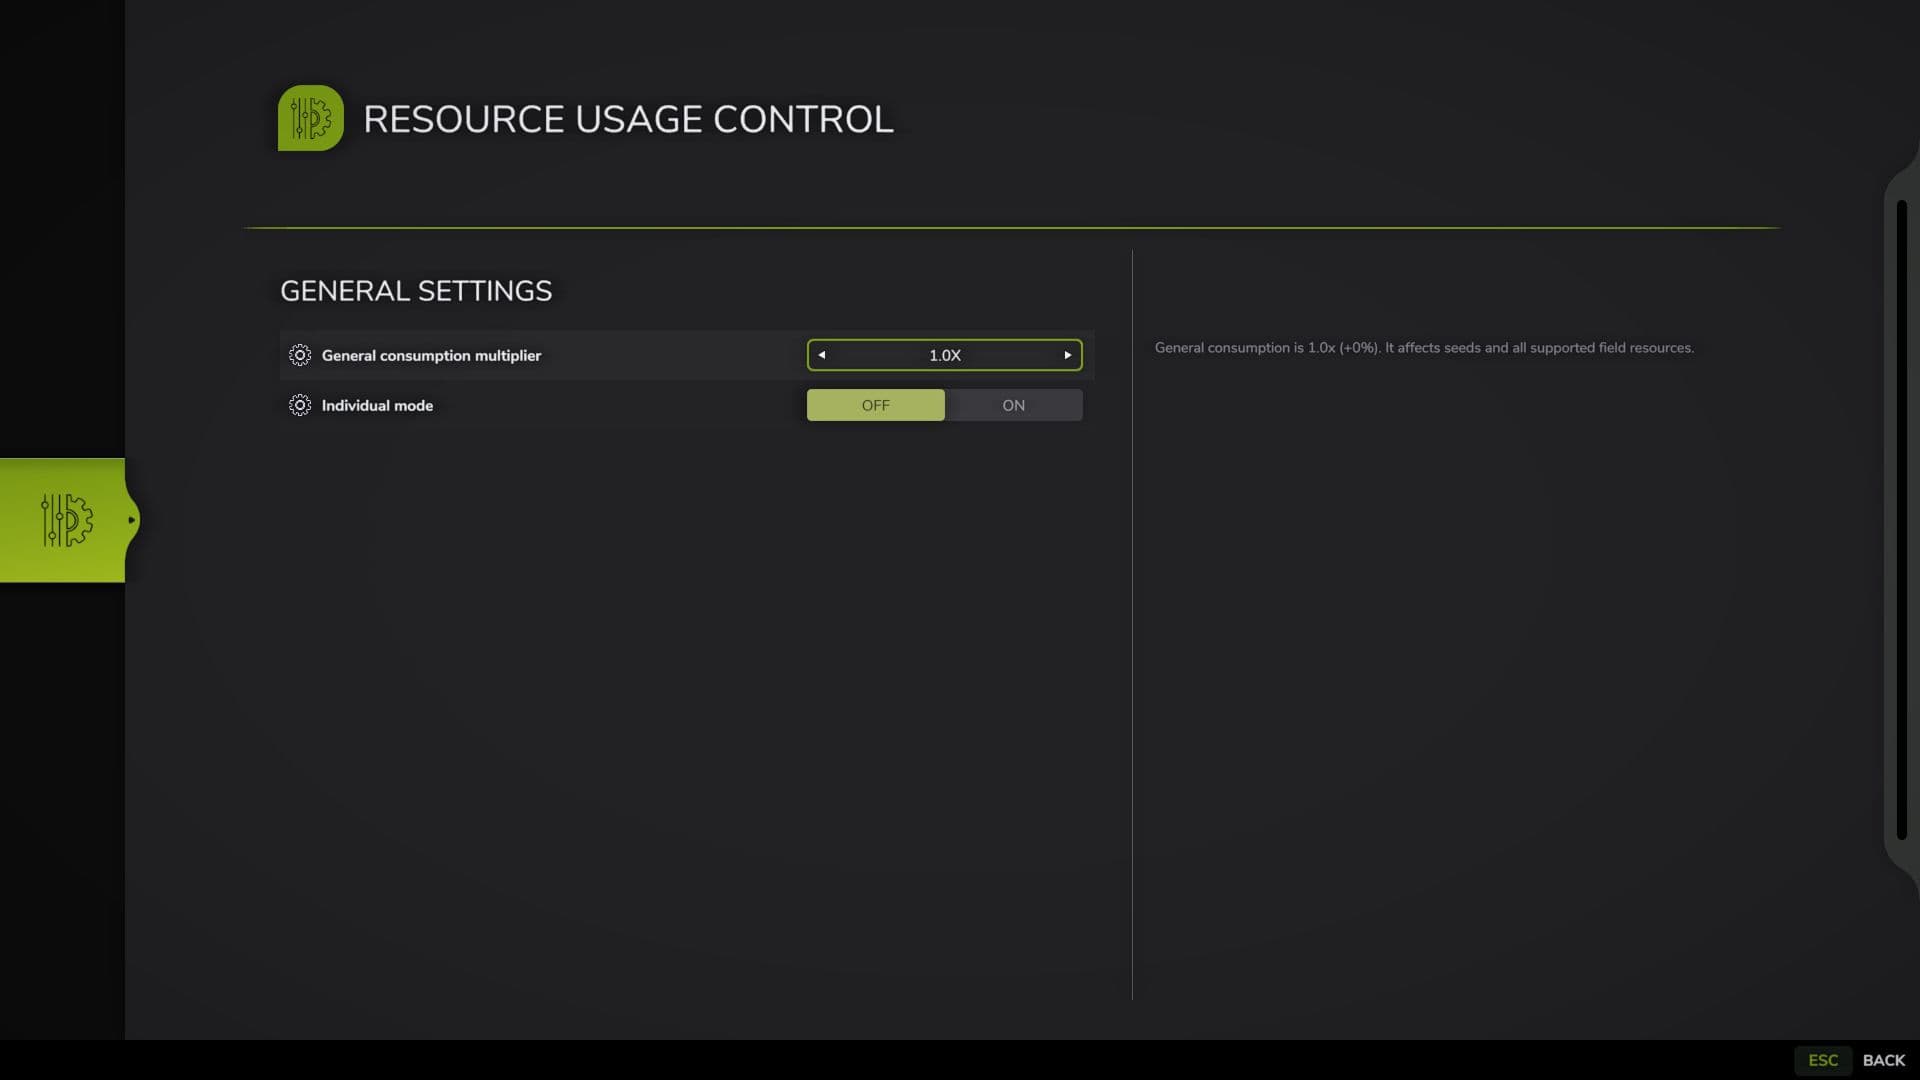Set Individual mode to OFF

(x=876, y=405)
